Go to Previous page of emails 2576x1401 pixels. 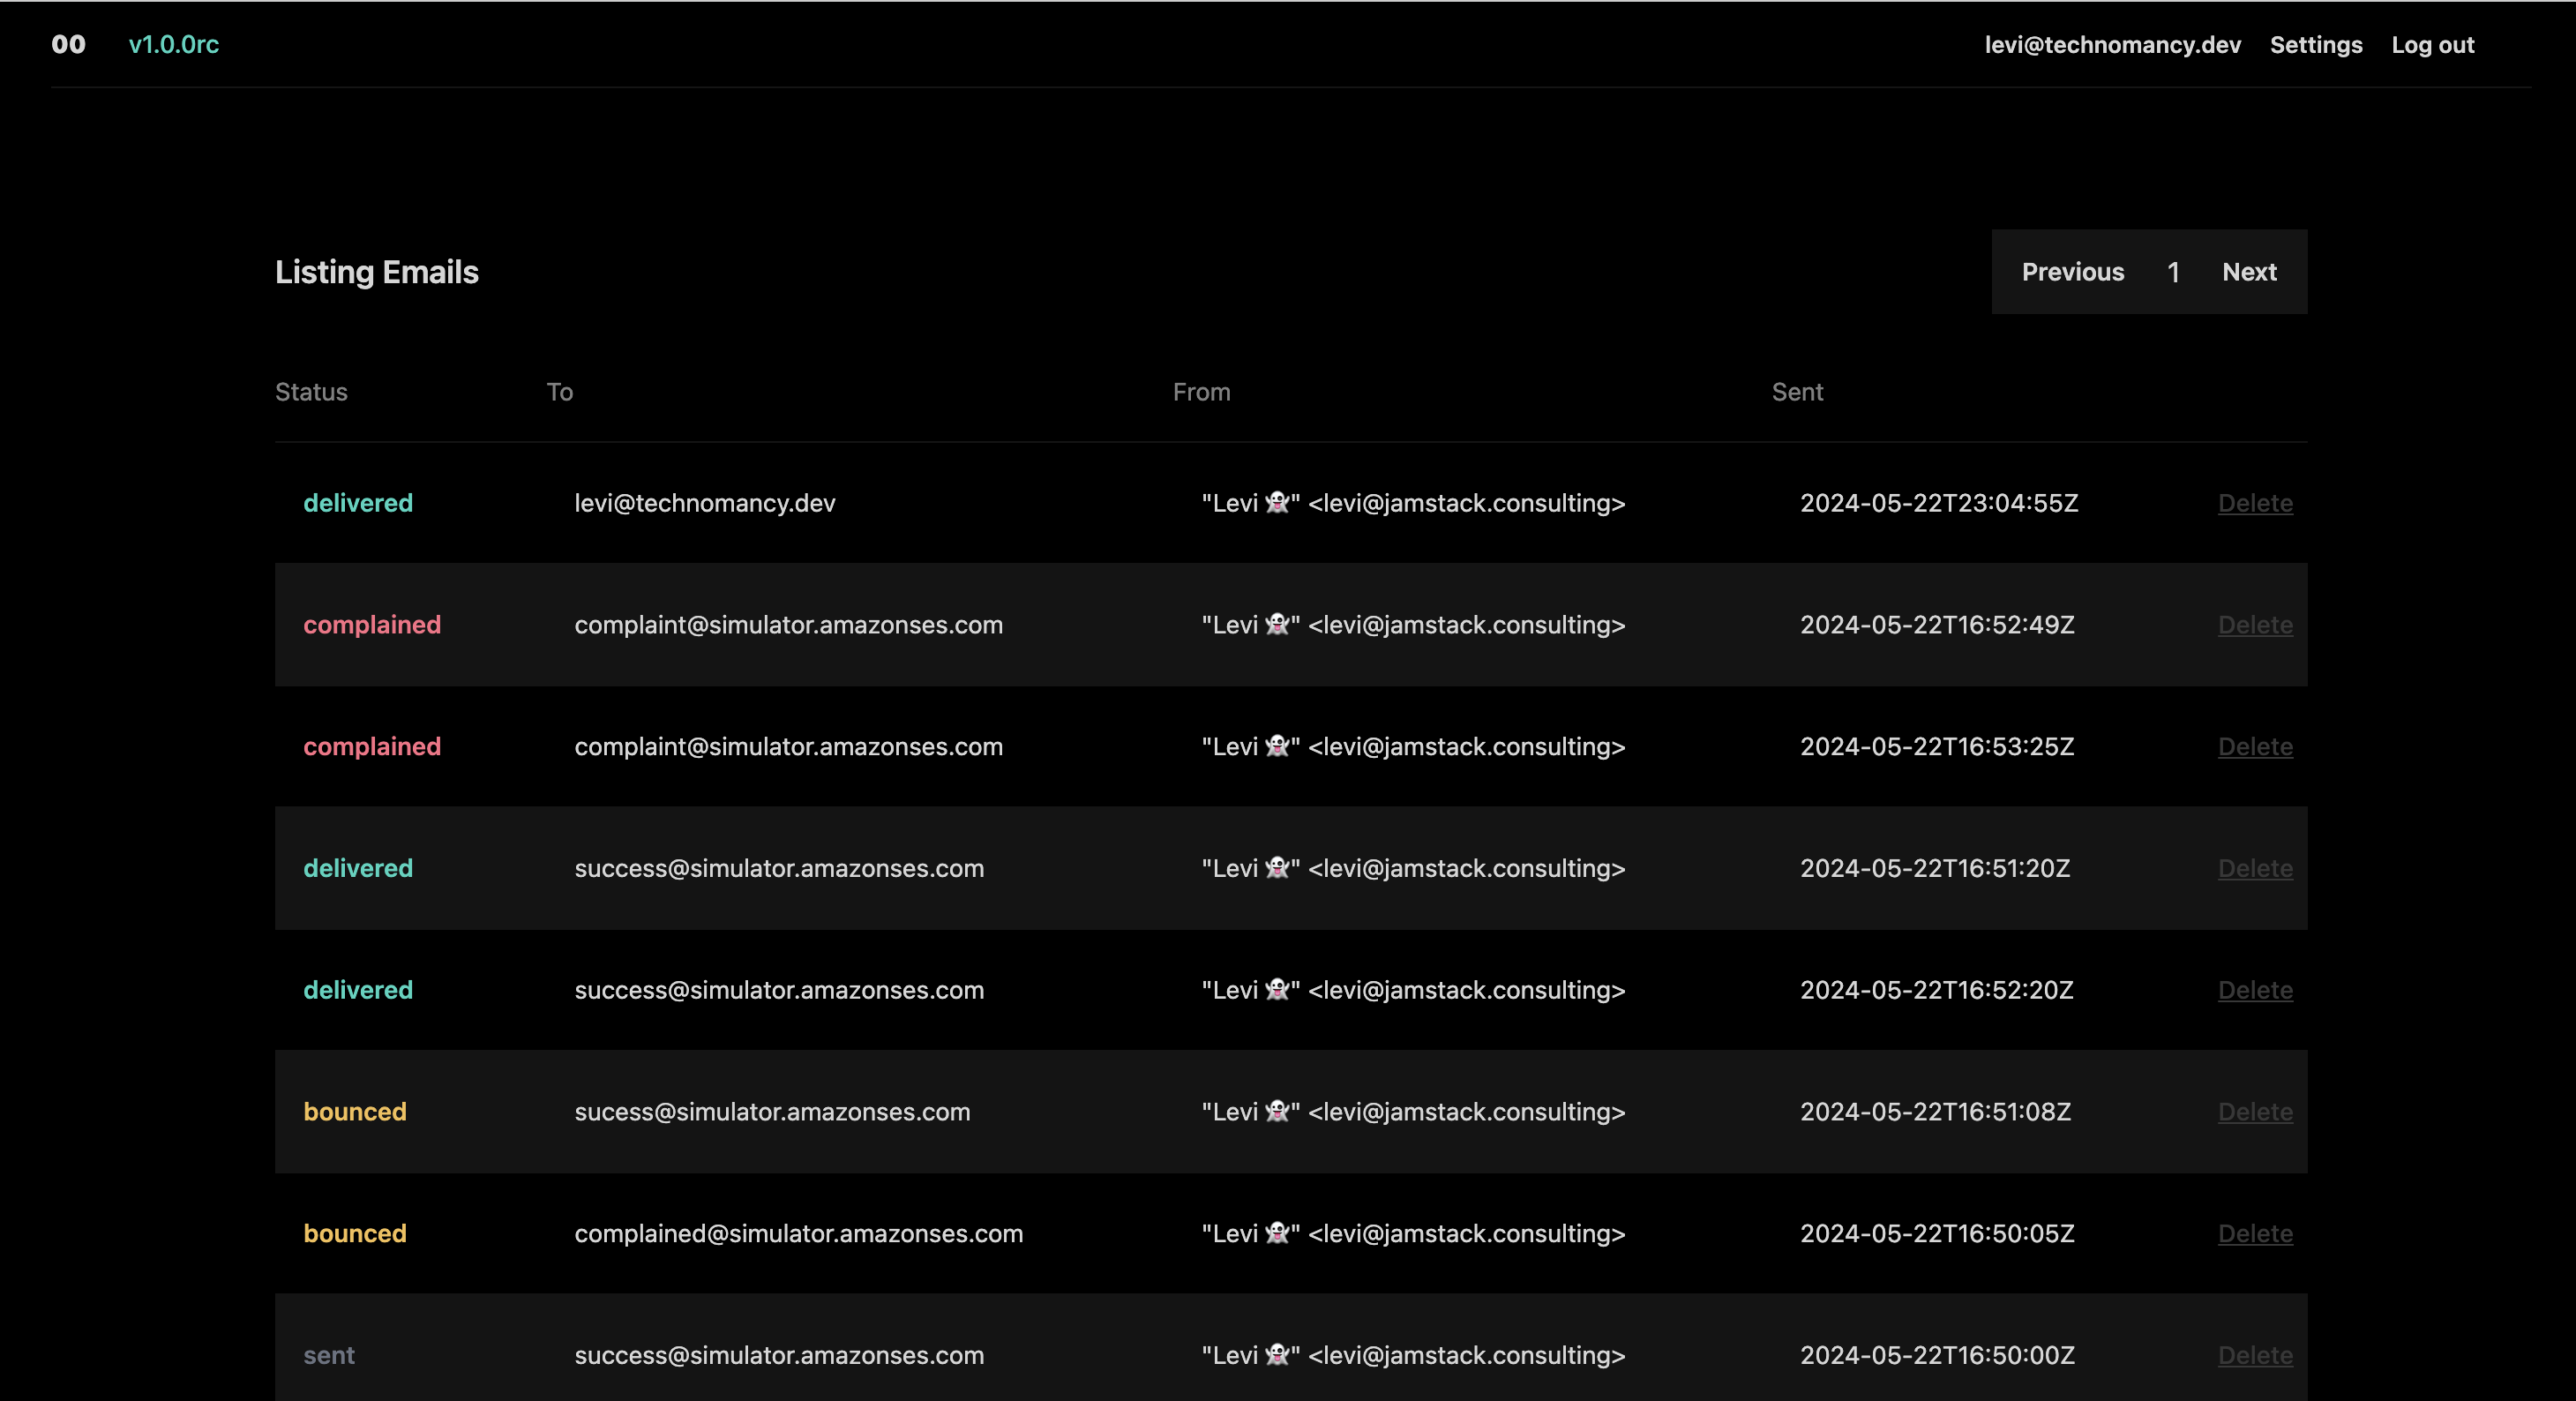coord(2072,272)
